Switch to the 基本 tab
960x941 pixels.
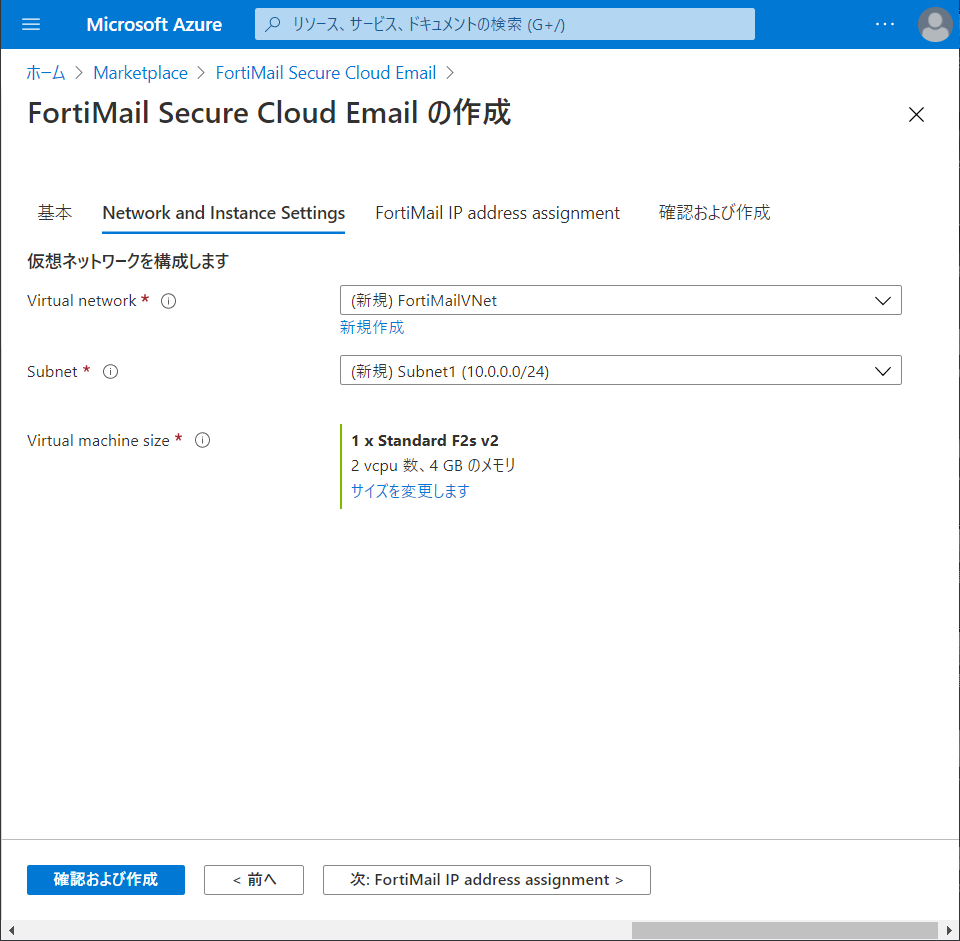pos(54,212)
